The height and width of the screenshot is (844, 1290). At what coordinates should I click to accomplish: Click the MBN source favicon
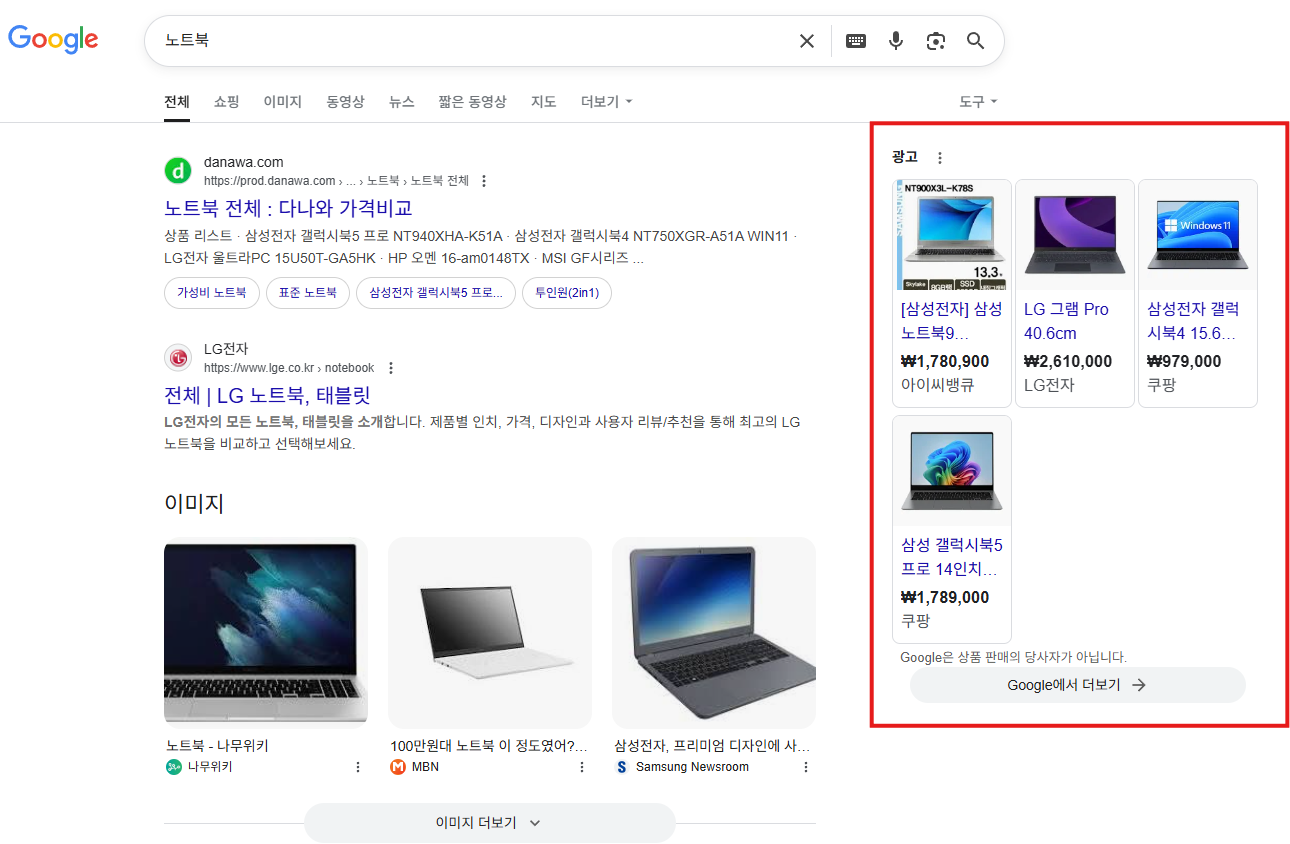[398, 767]
